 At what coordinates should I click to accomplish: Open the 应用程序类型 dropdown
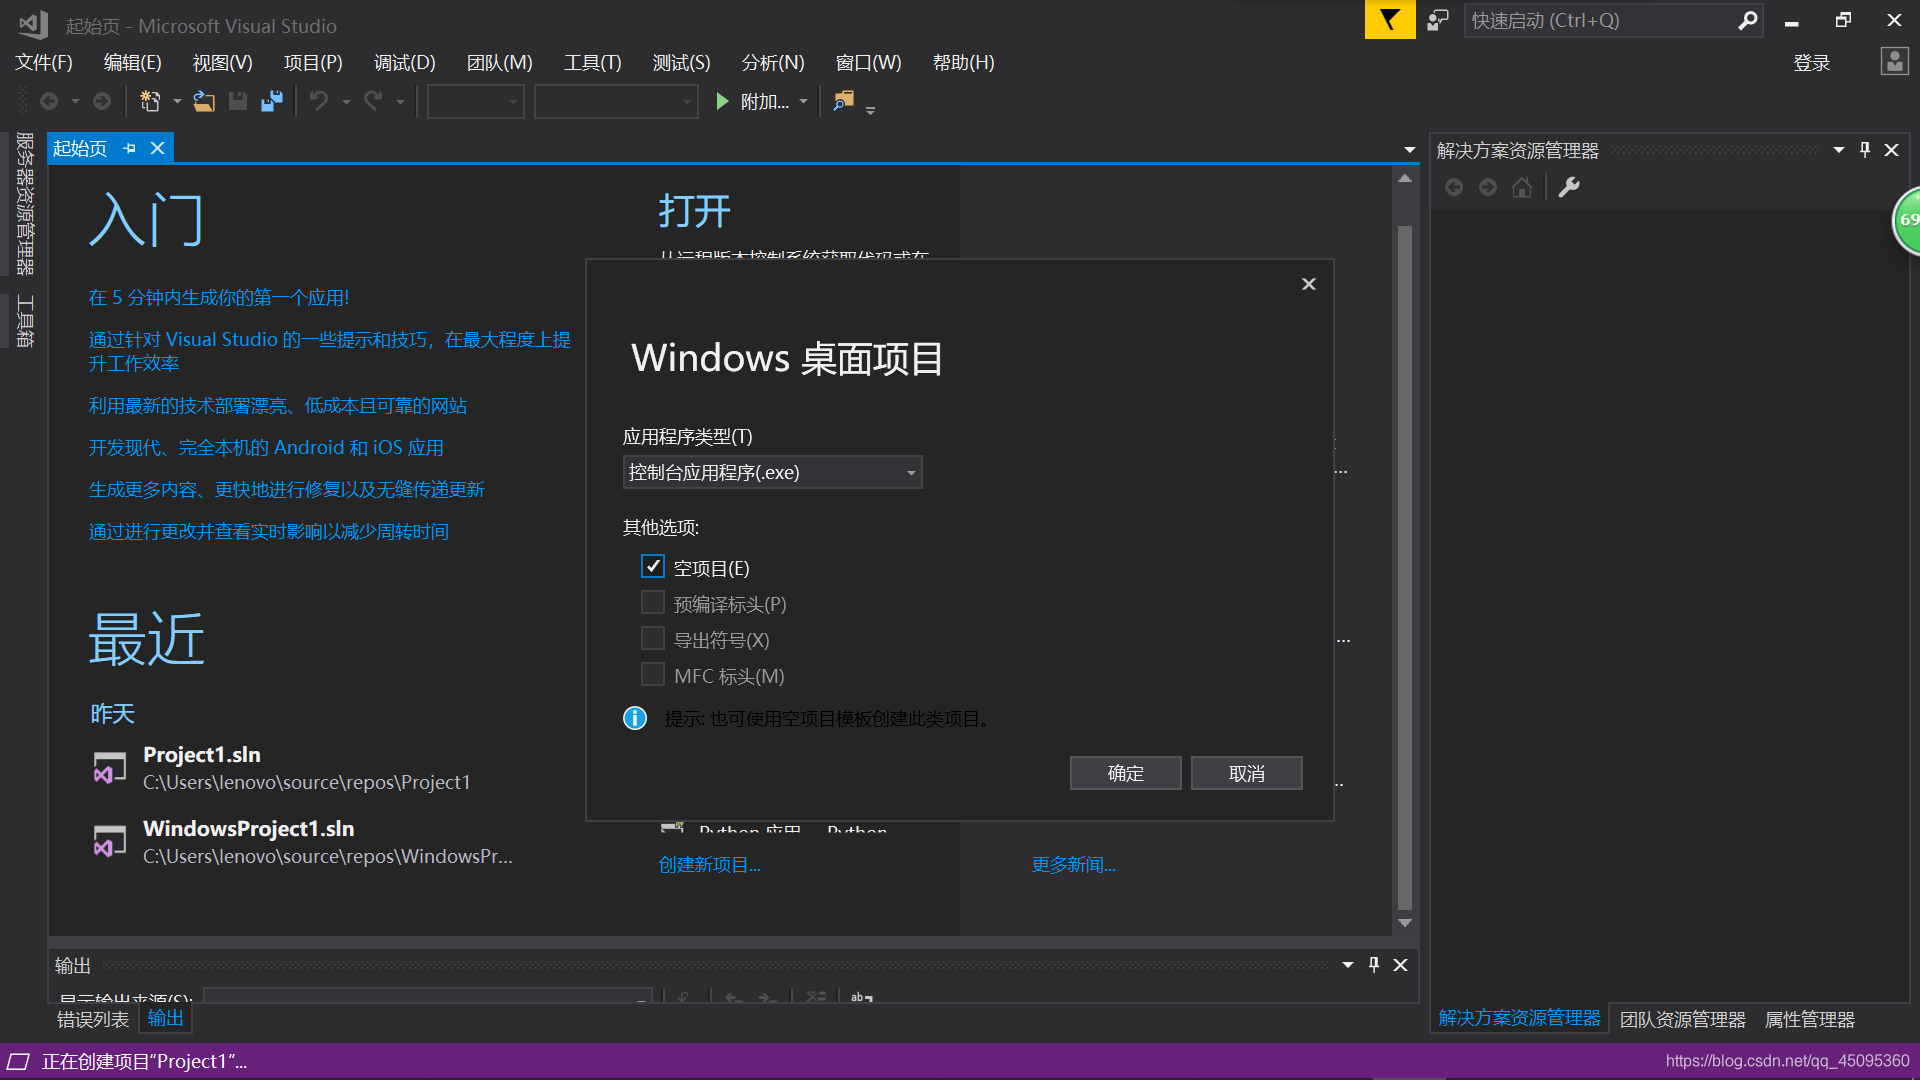(x=772, y=472)
